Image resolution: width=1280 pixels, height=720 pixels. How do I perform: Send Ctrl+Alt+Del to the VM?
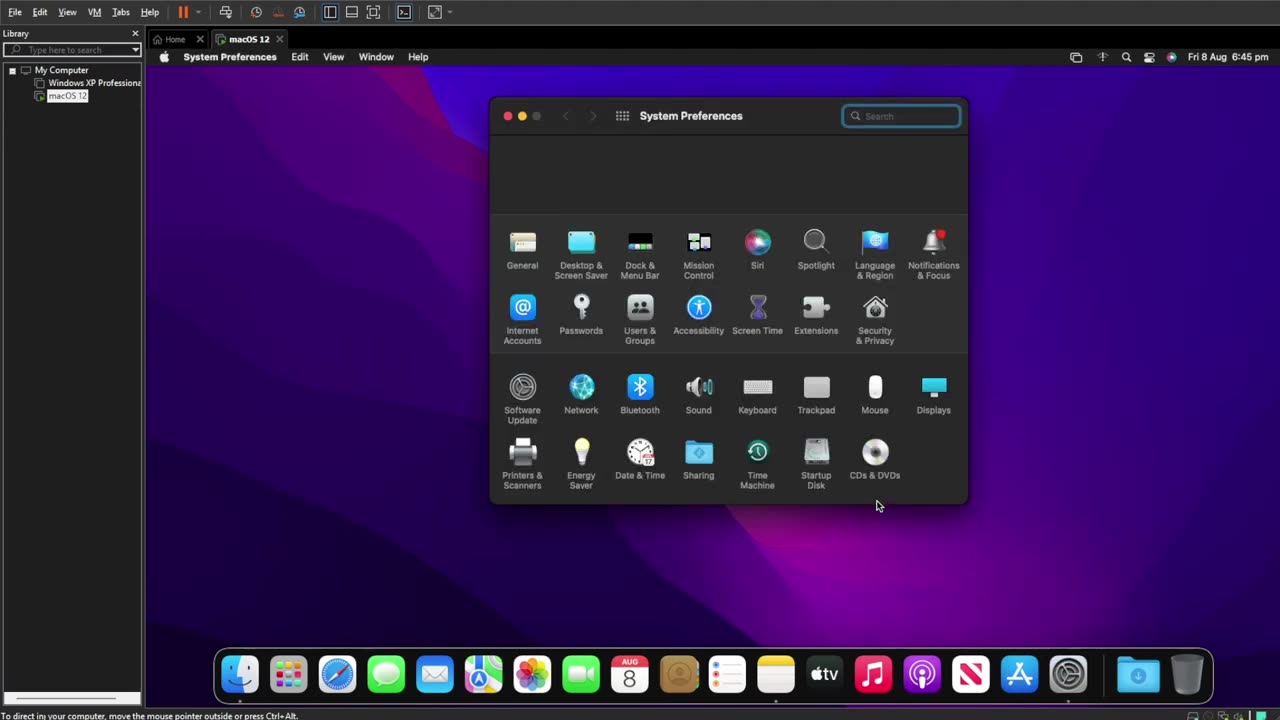click(226, 12)
